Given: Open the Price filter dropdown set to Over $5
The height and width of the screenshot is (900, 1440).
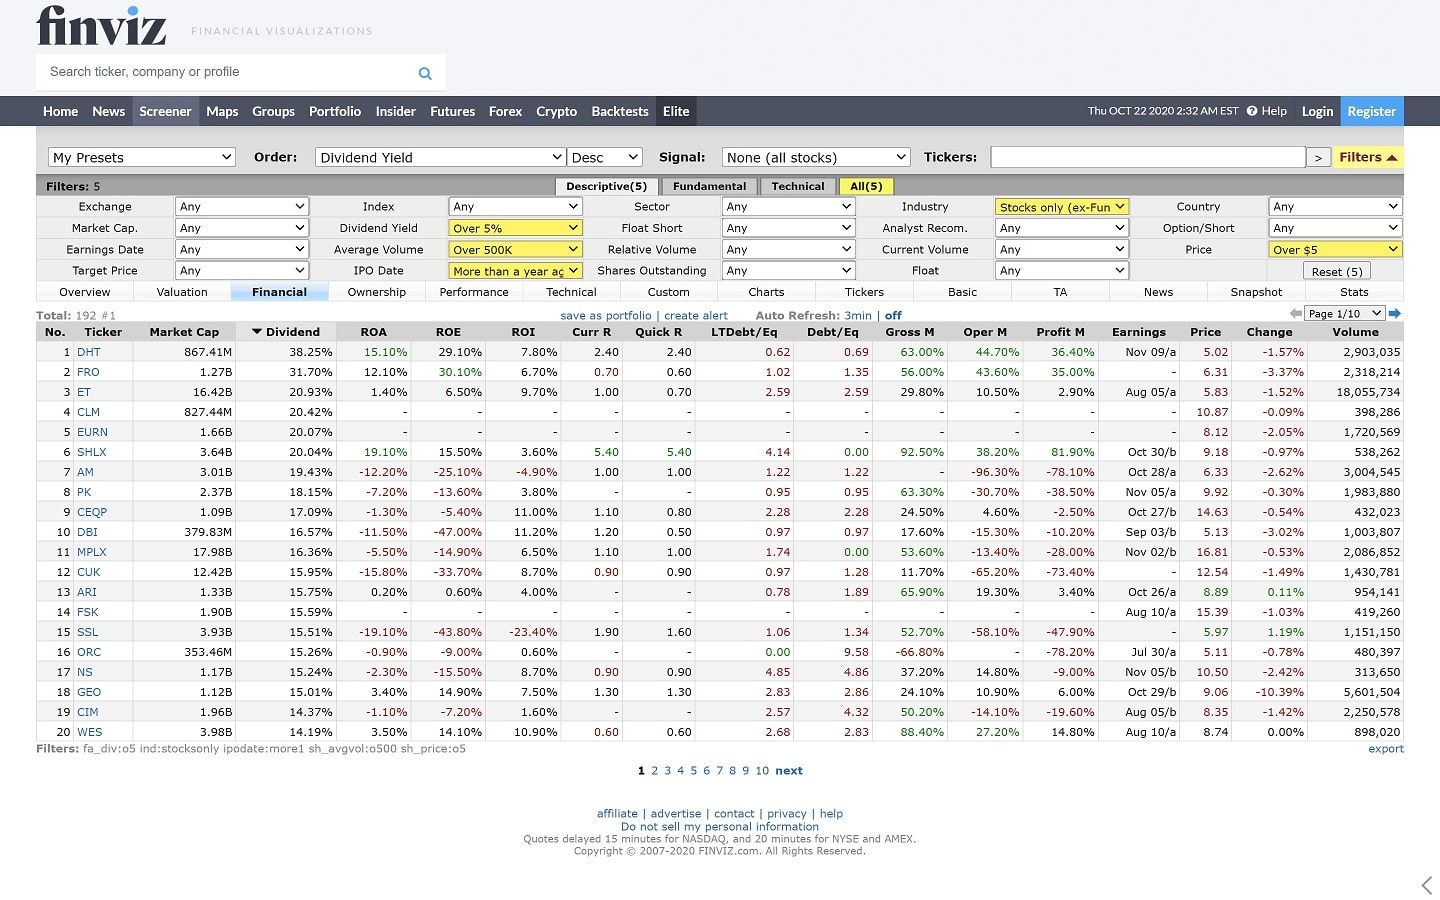Looking at the screenshot, I should (1334, 248).
